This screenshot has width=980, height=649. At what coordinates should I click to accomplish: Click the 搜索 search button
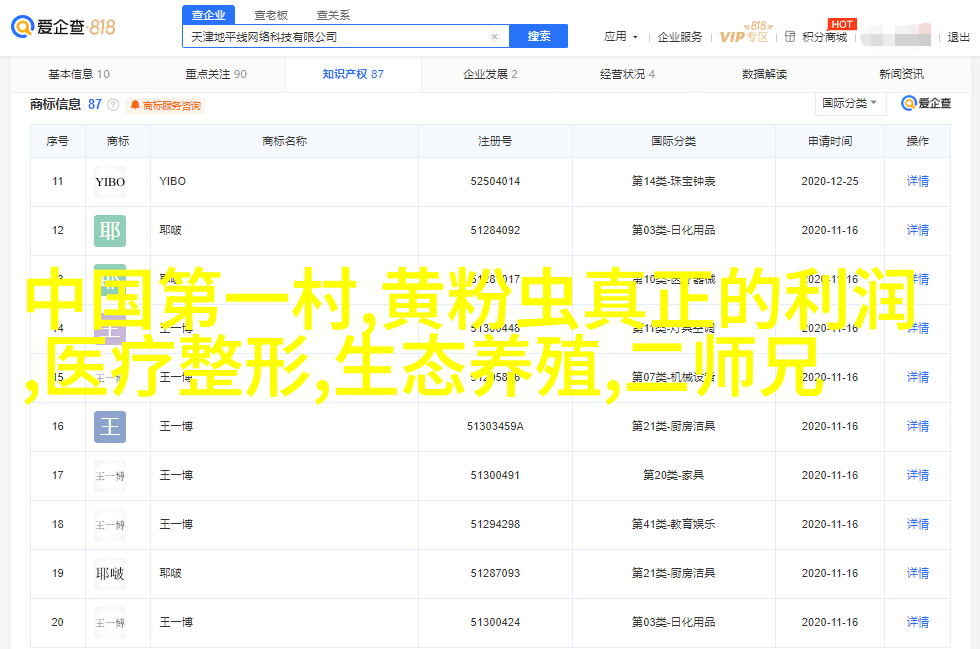[x=539, y=36]
